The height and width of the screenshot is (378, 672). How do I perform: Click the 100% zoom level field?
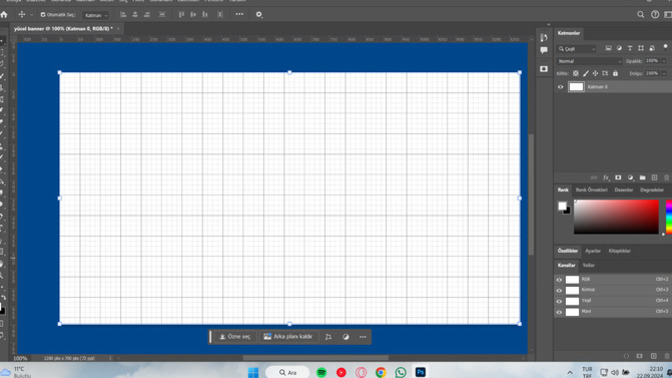point(20,358)
